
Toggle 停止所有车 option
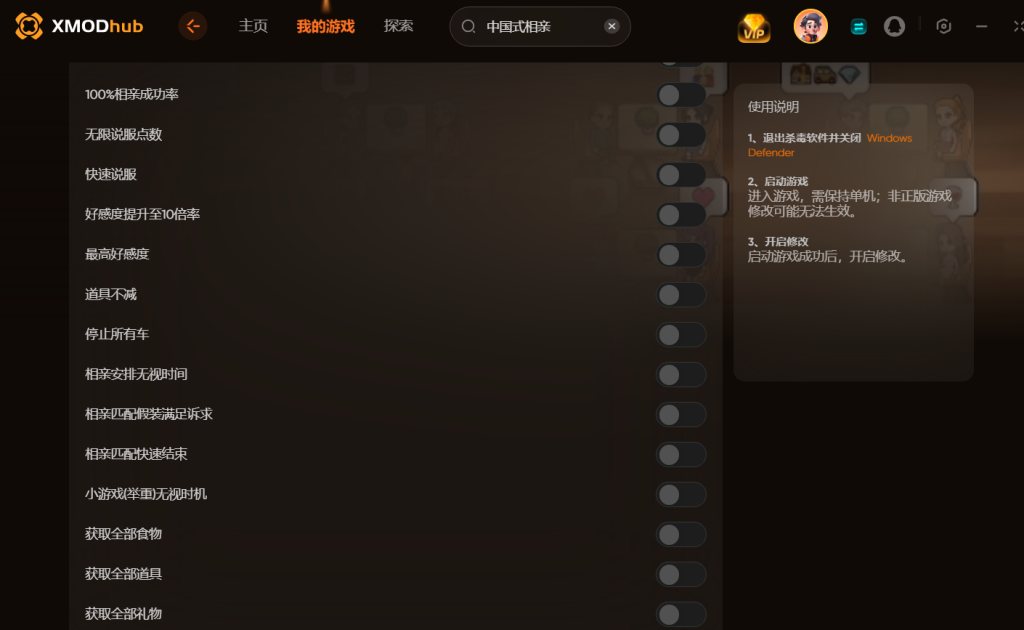681,335
